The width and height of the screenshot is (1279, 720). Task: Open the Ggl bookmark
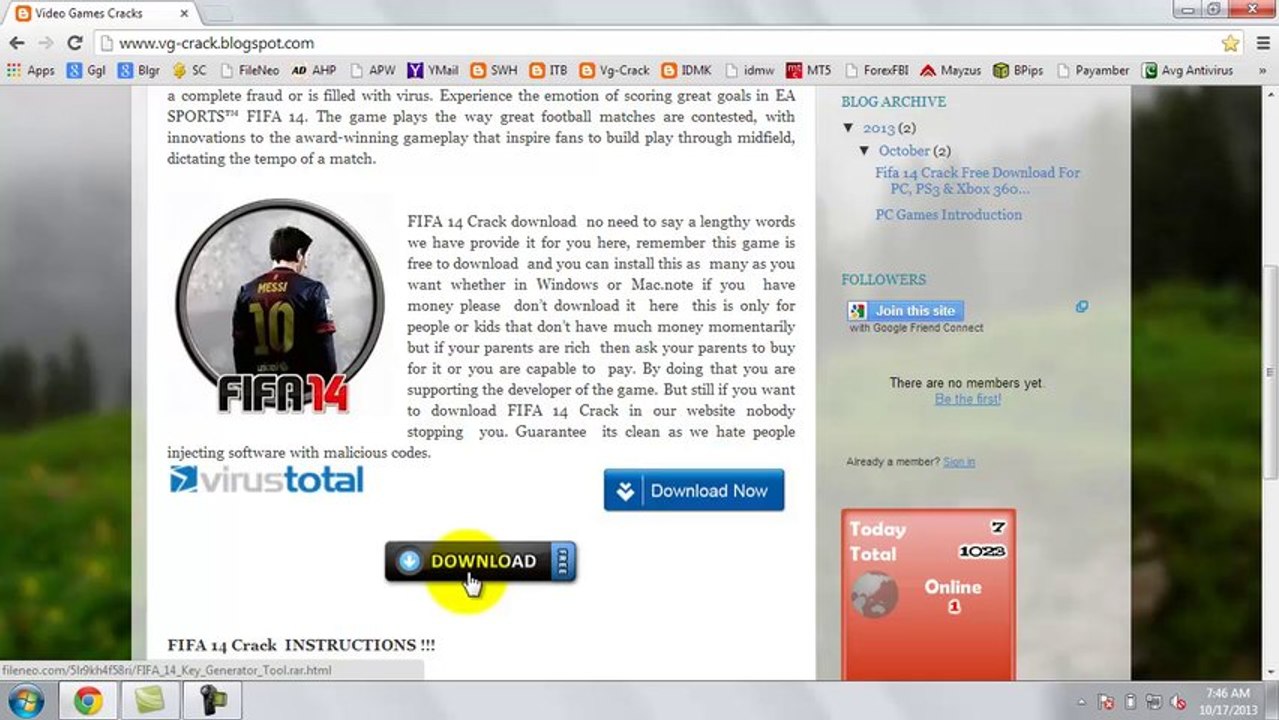click(86, 71)
